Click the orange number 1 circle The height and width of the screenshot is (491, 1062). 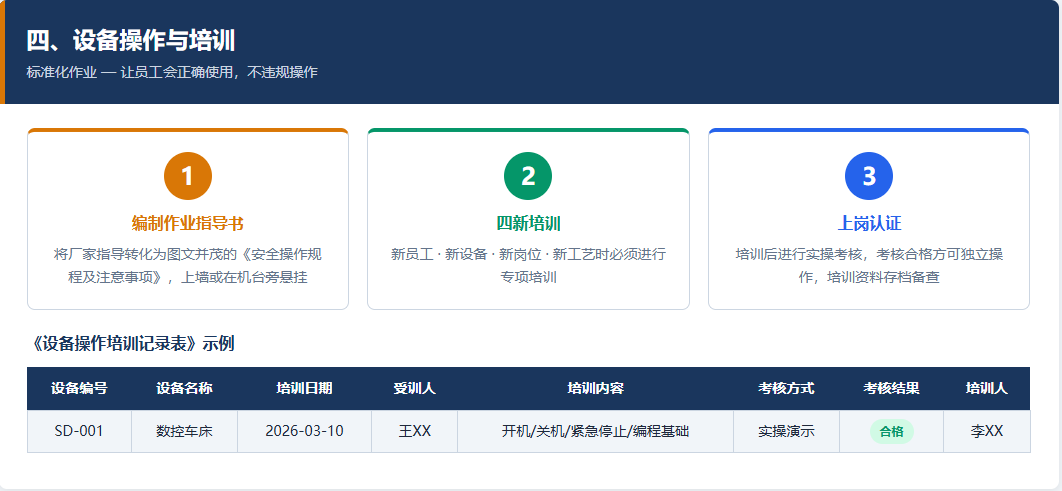click(x=188, y=176)
